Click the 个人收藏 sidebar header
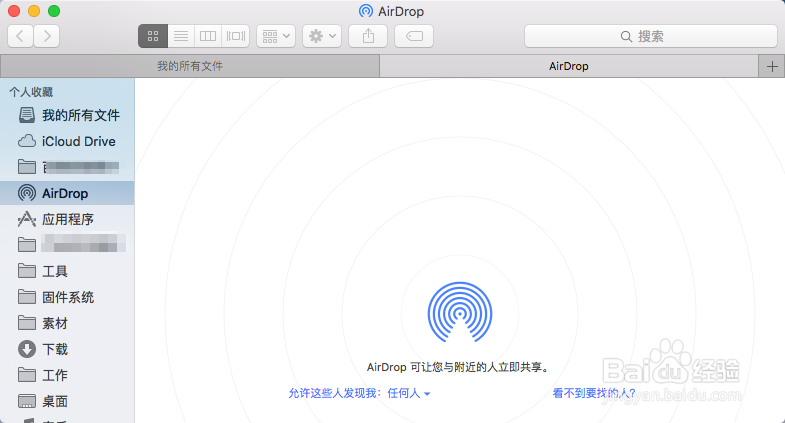Screen dimensions: 785x423 coord(31,92)
